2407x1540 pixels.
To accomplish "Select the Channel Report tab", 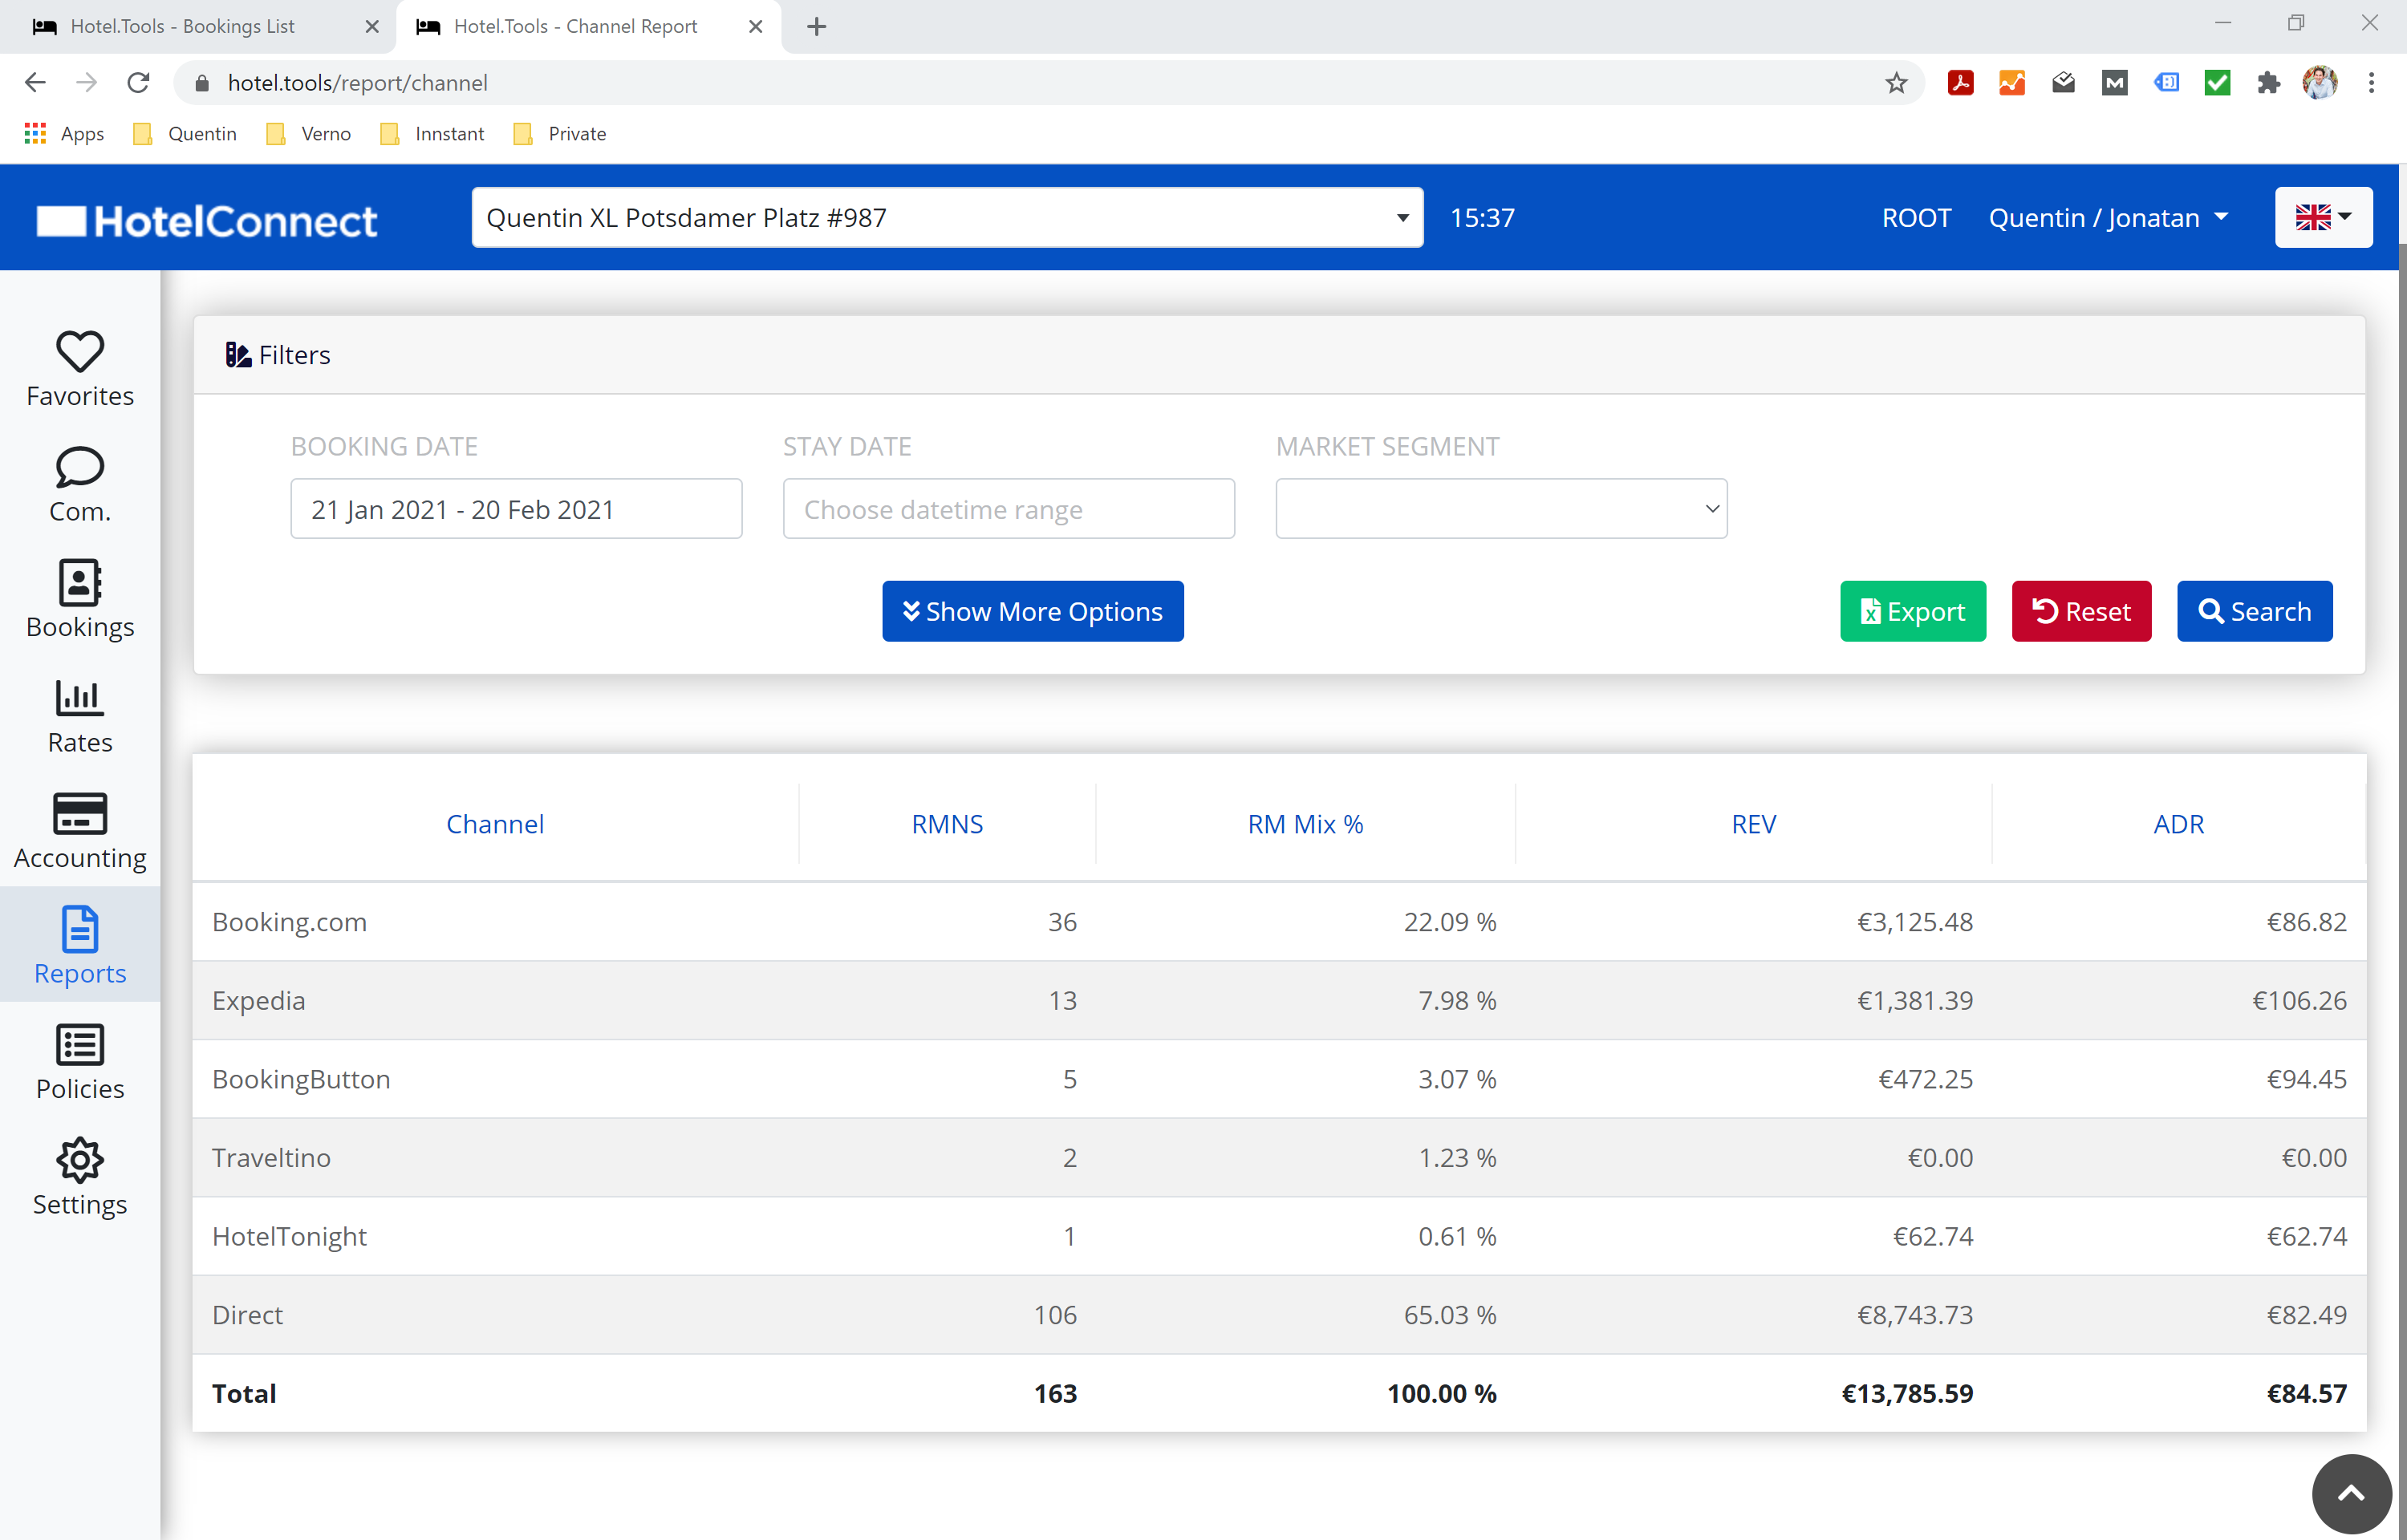I will (x=575, y=27).
